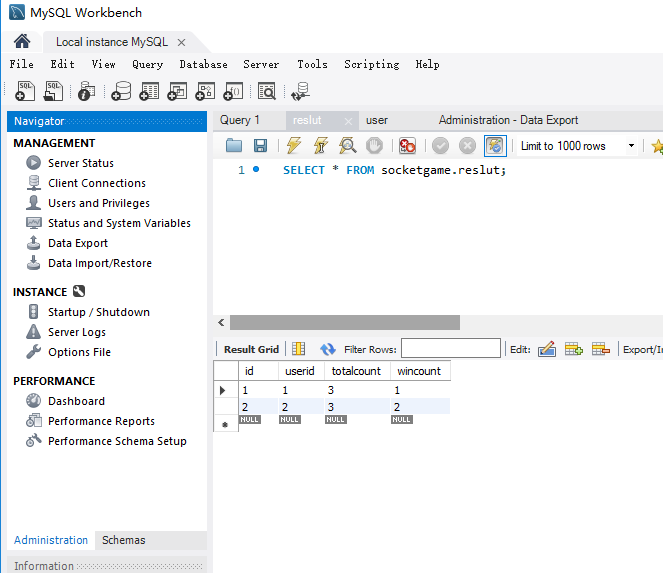Open the Tools menu
The height and width of the screenshot is (573, 663).
click(312, 64)
